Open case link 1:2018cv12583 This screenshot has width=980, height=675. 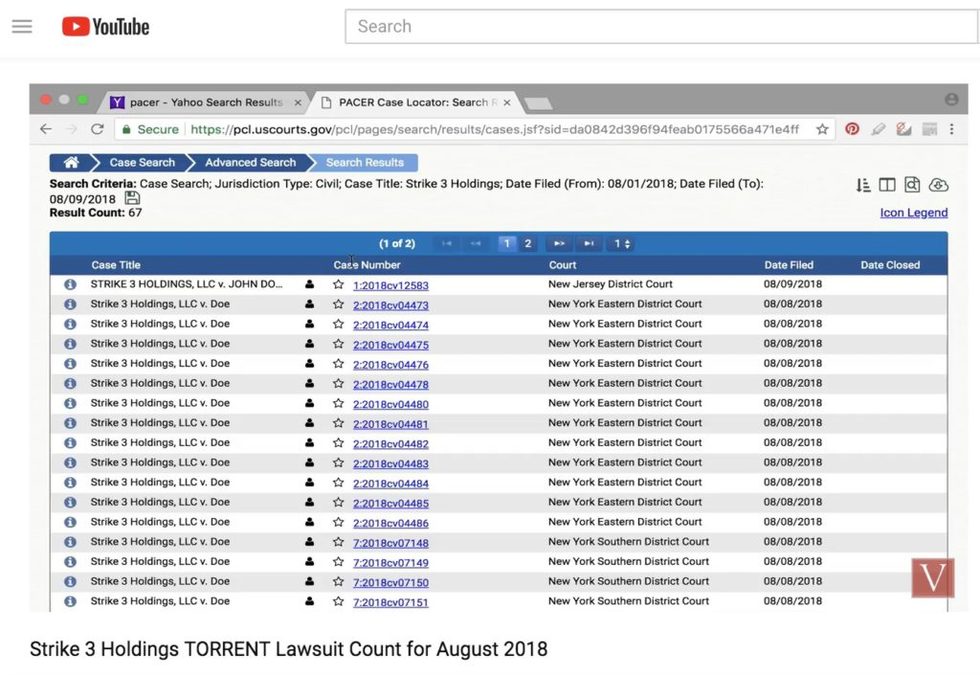point(391,286)
